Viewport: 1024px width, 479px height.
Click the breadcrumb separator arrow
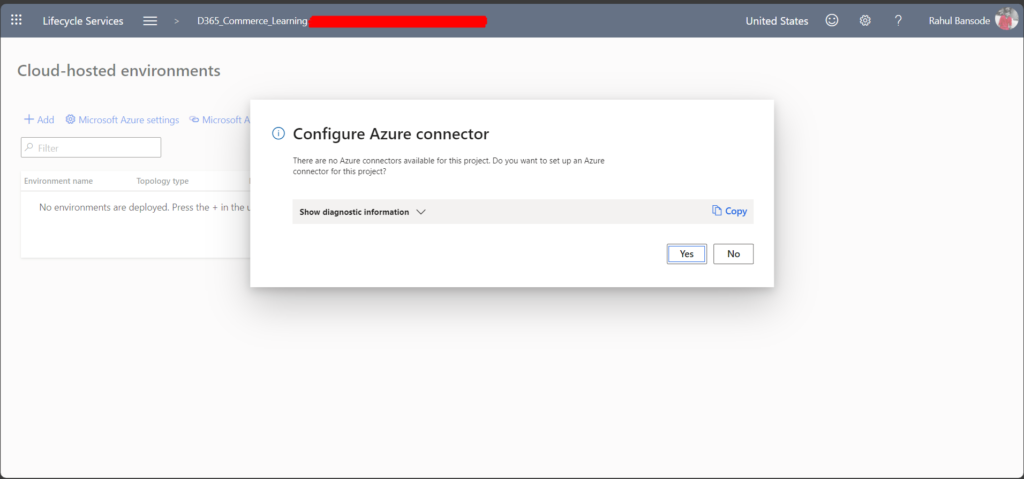tap(176, 21)
